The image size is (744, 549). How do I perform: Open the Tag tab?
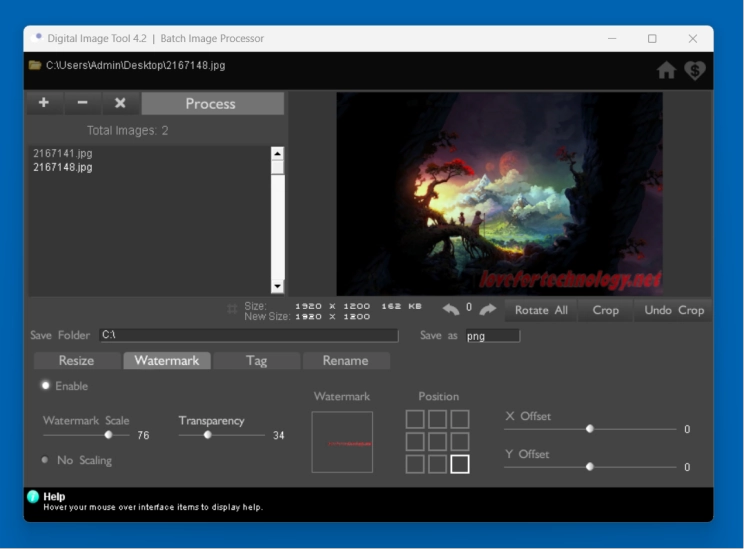[257, 361]
